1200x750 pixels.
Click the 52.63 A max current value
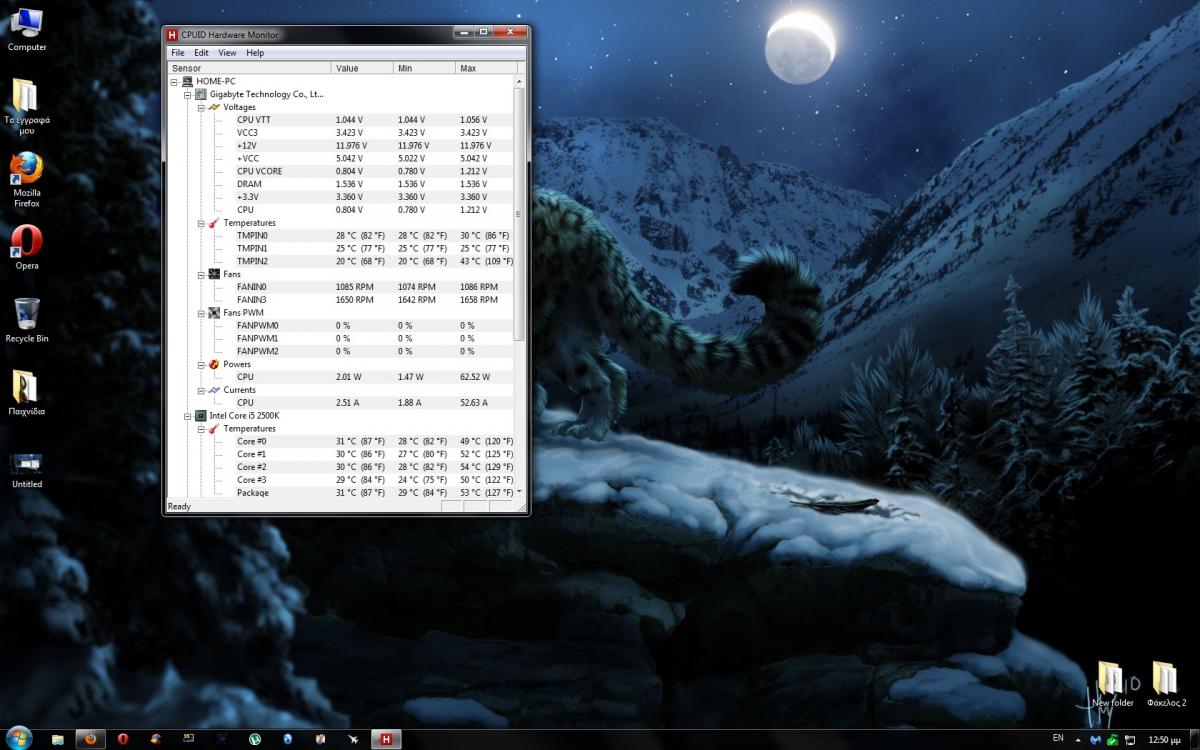(x=474, y=402)
